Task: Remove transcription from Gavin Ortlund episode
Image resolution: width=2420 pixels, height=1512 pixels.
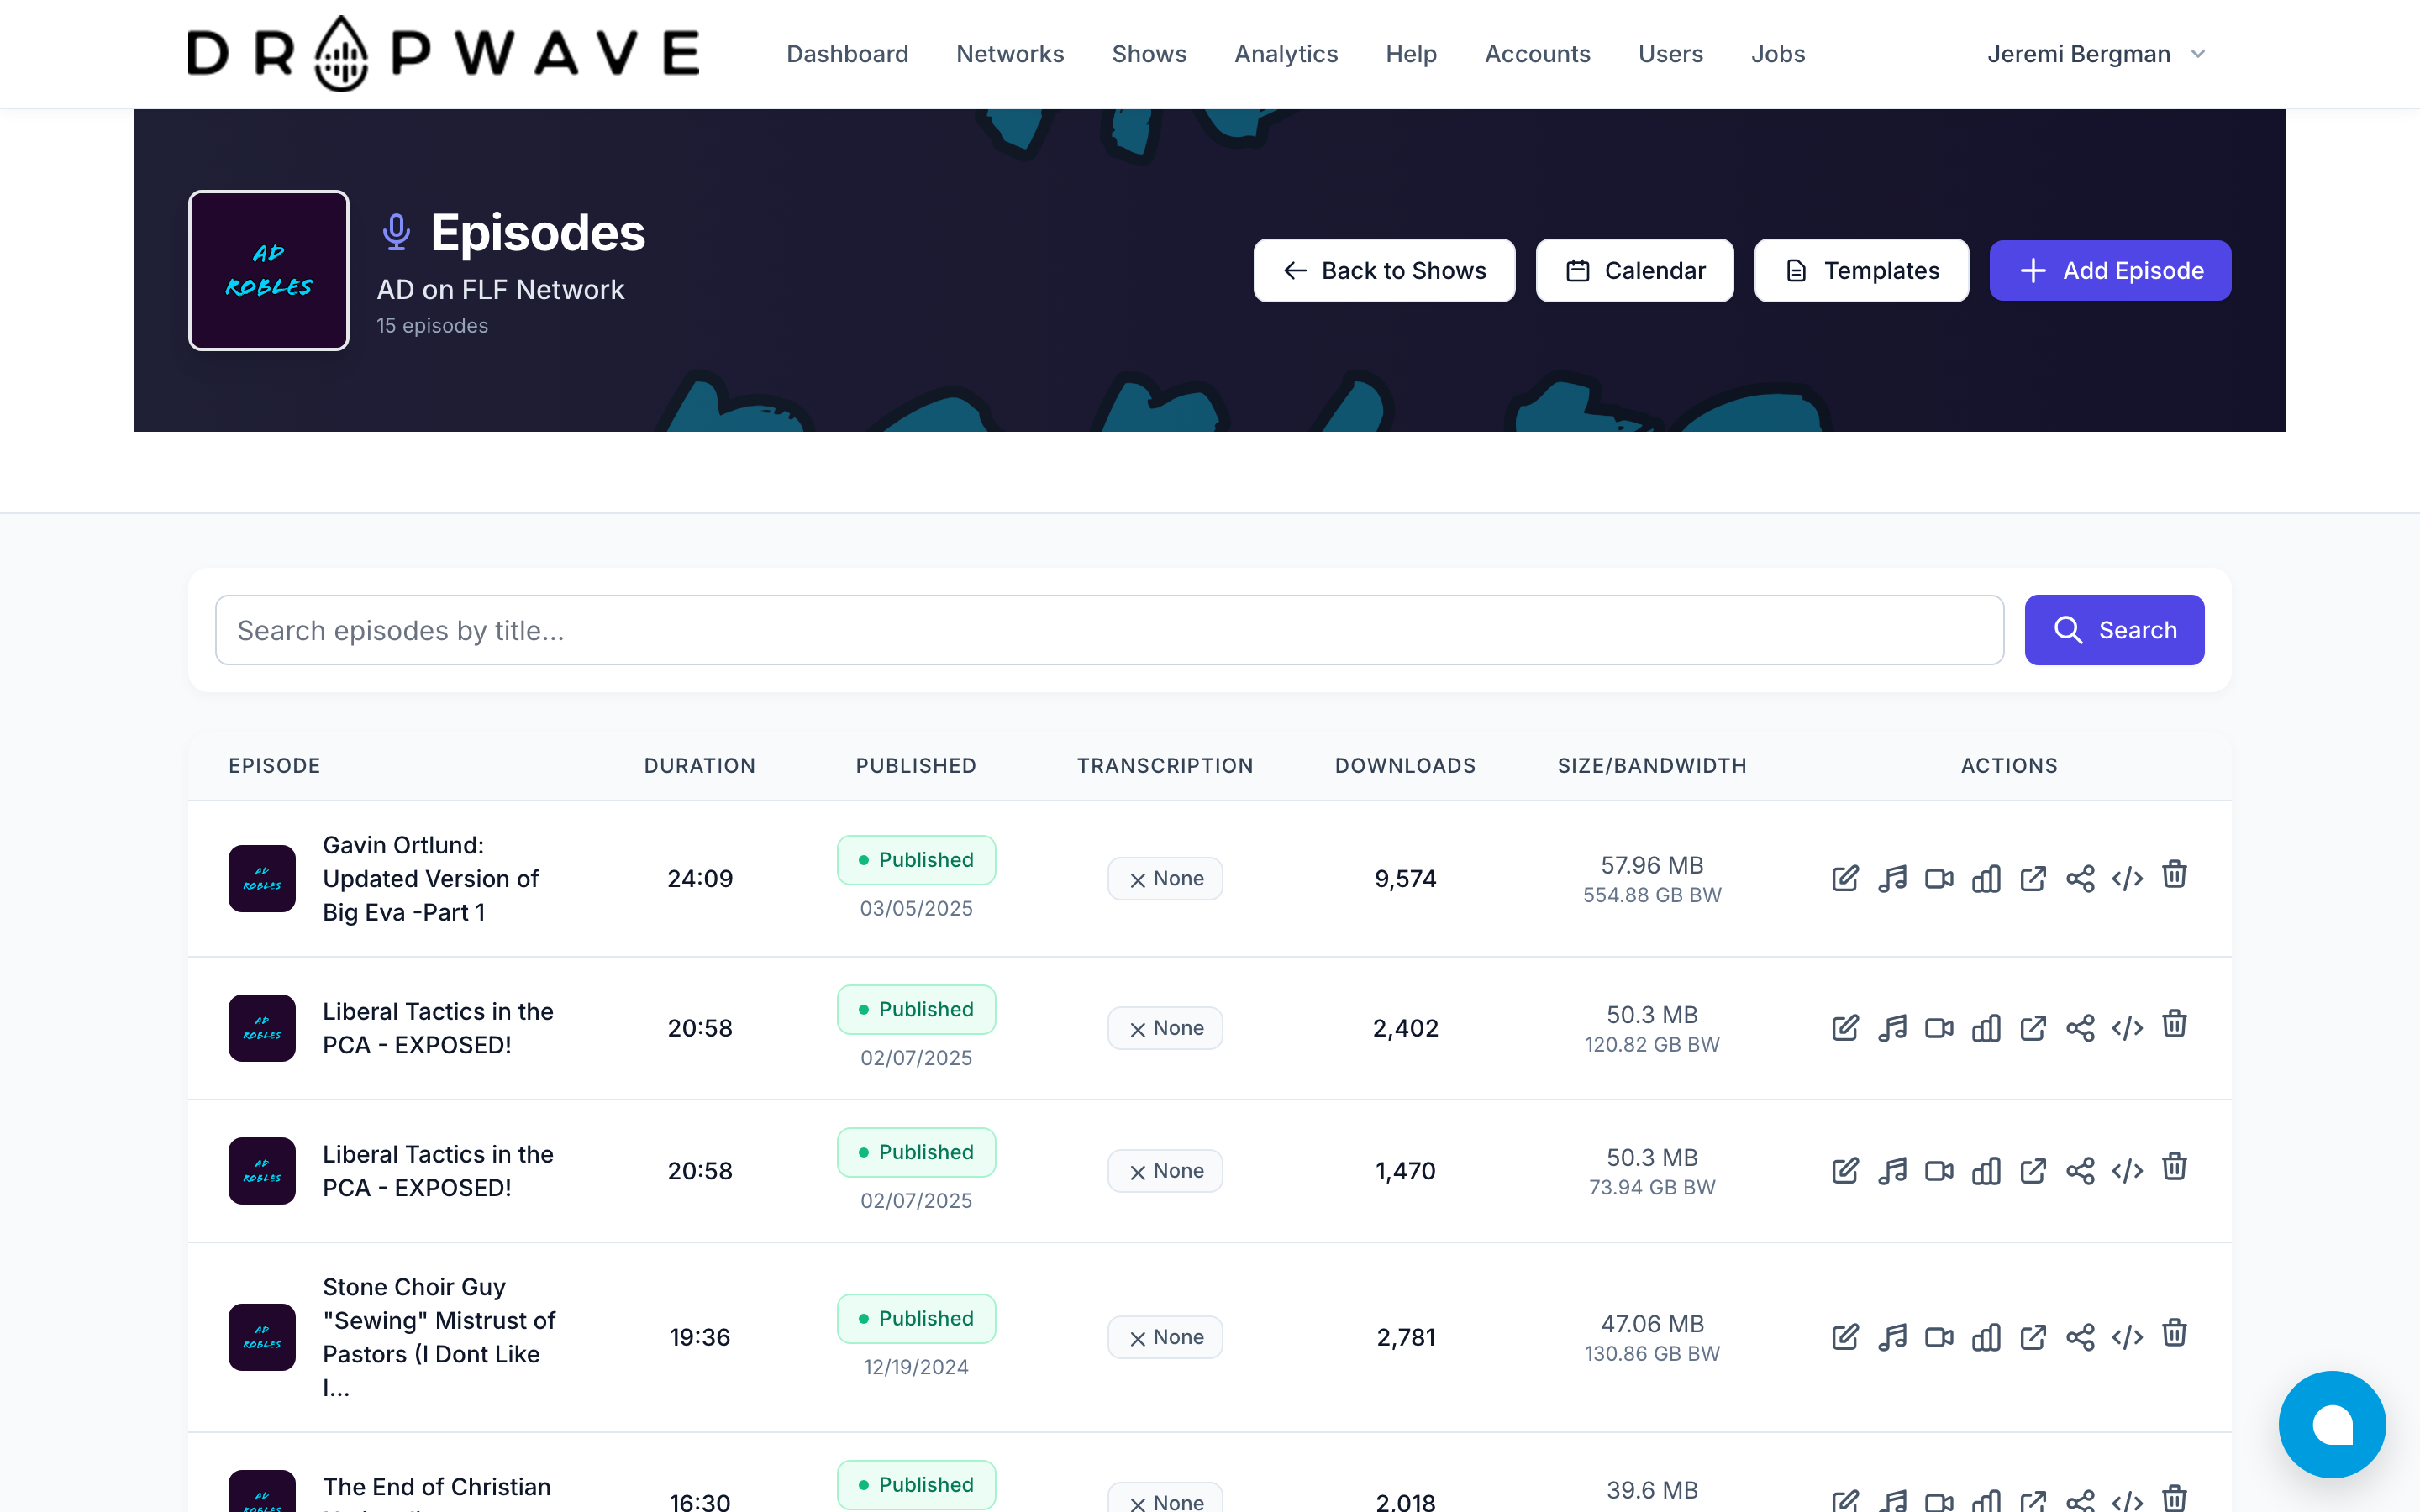Action: pyautogui.click(x=1165, y=878)
